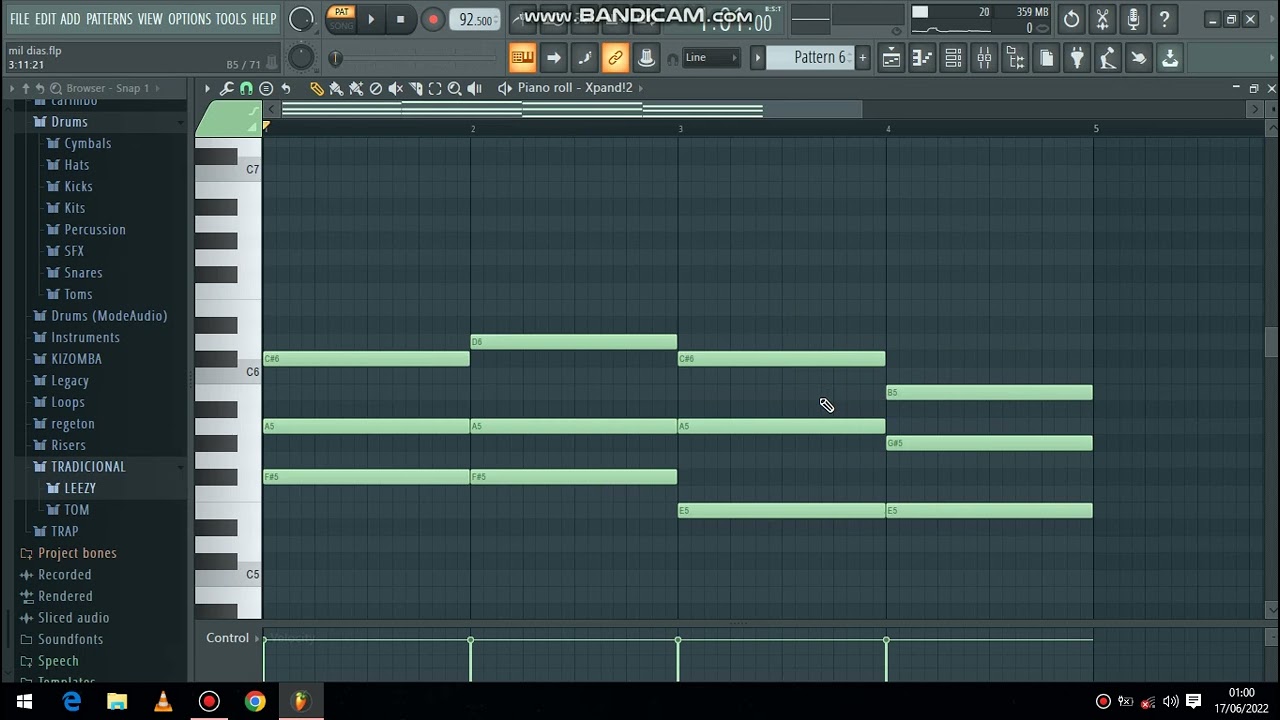This screenshot has height=720, width=1280.
Task: Open the Mixer view
Action: pos(984,58)
